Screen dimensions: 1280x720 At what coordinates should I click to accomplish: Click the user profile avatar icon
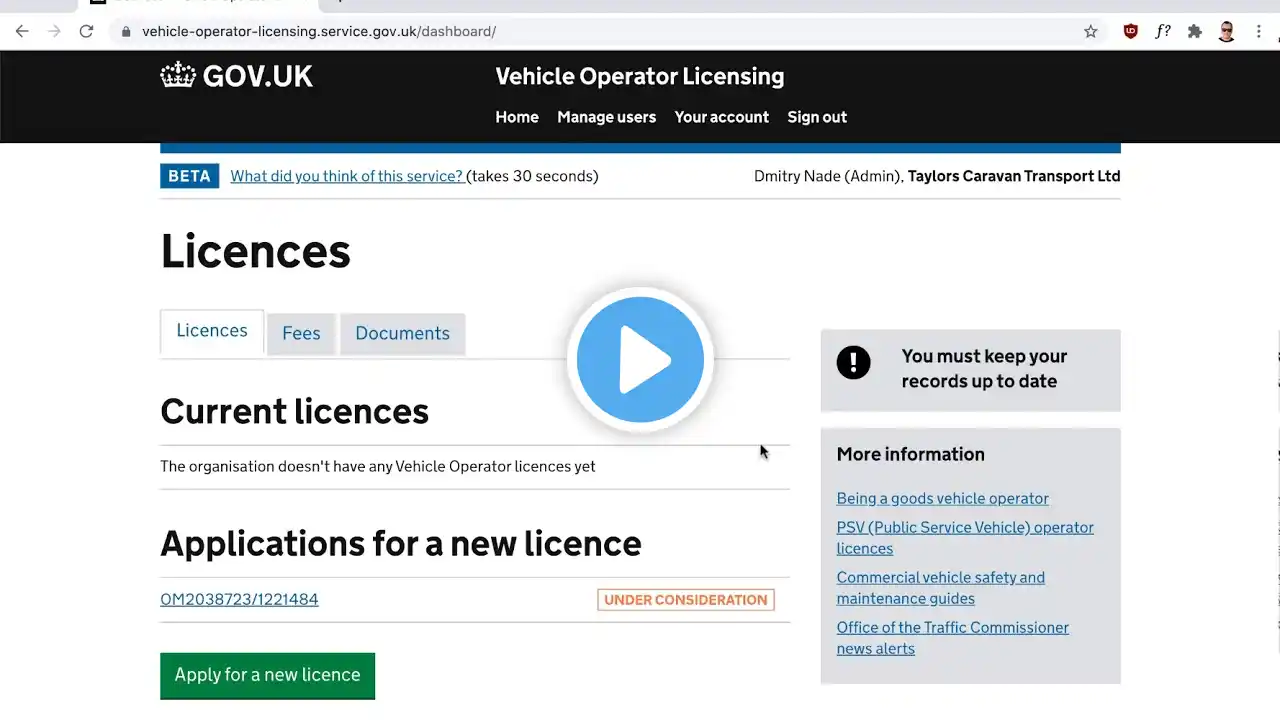click(x=1227, y=31)
